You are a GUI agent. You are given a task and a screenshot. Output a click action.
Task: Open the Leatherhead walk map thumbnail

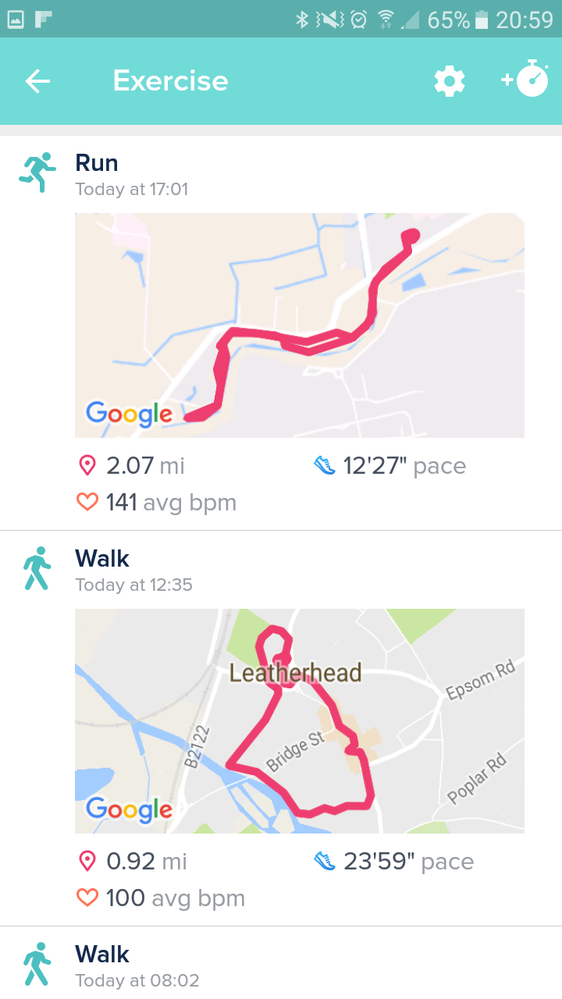pyautogui.click(x=299, y=721)
